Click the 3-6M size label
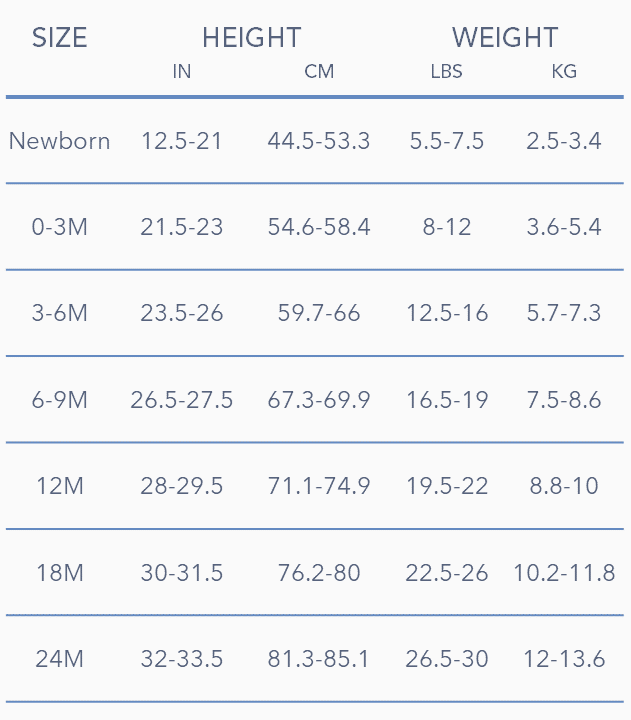 (x=60, y=314)
